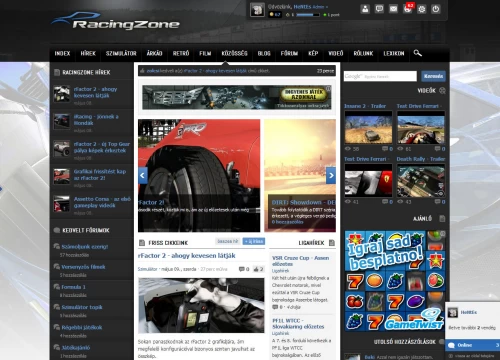Open the 'Számoljunk ezerig!' forum topic
500x360 pixels.
coord(85,247)
